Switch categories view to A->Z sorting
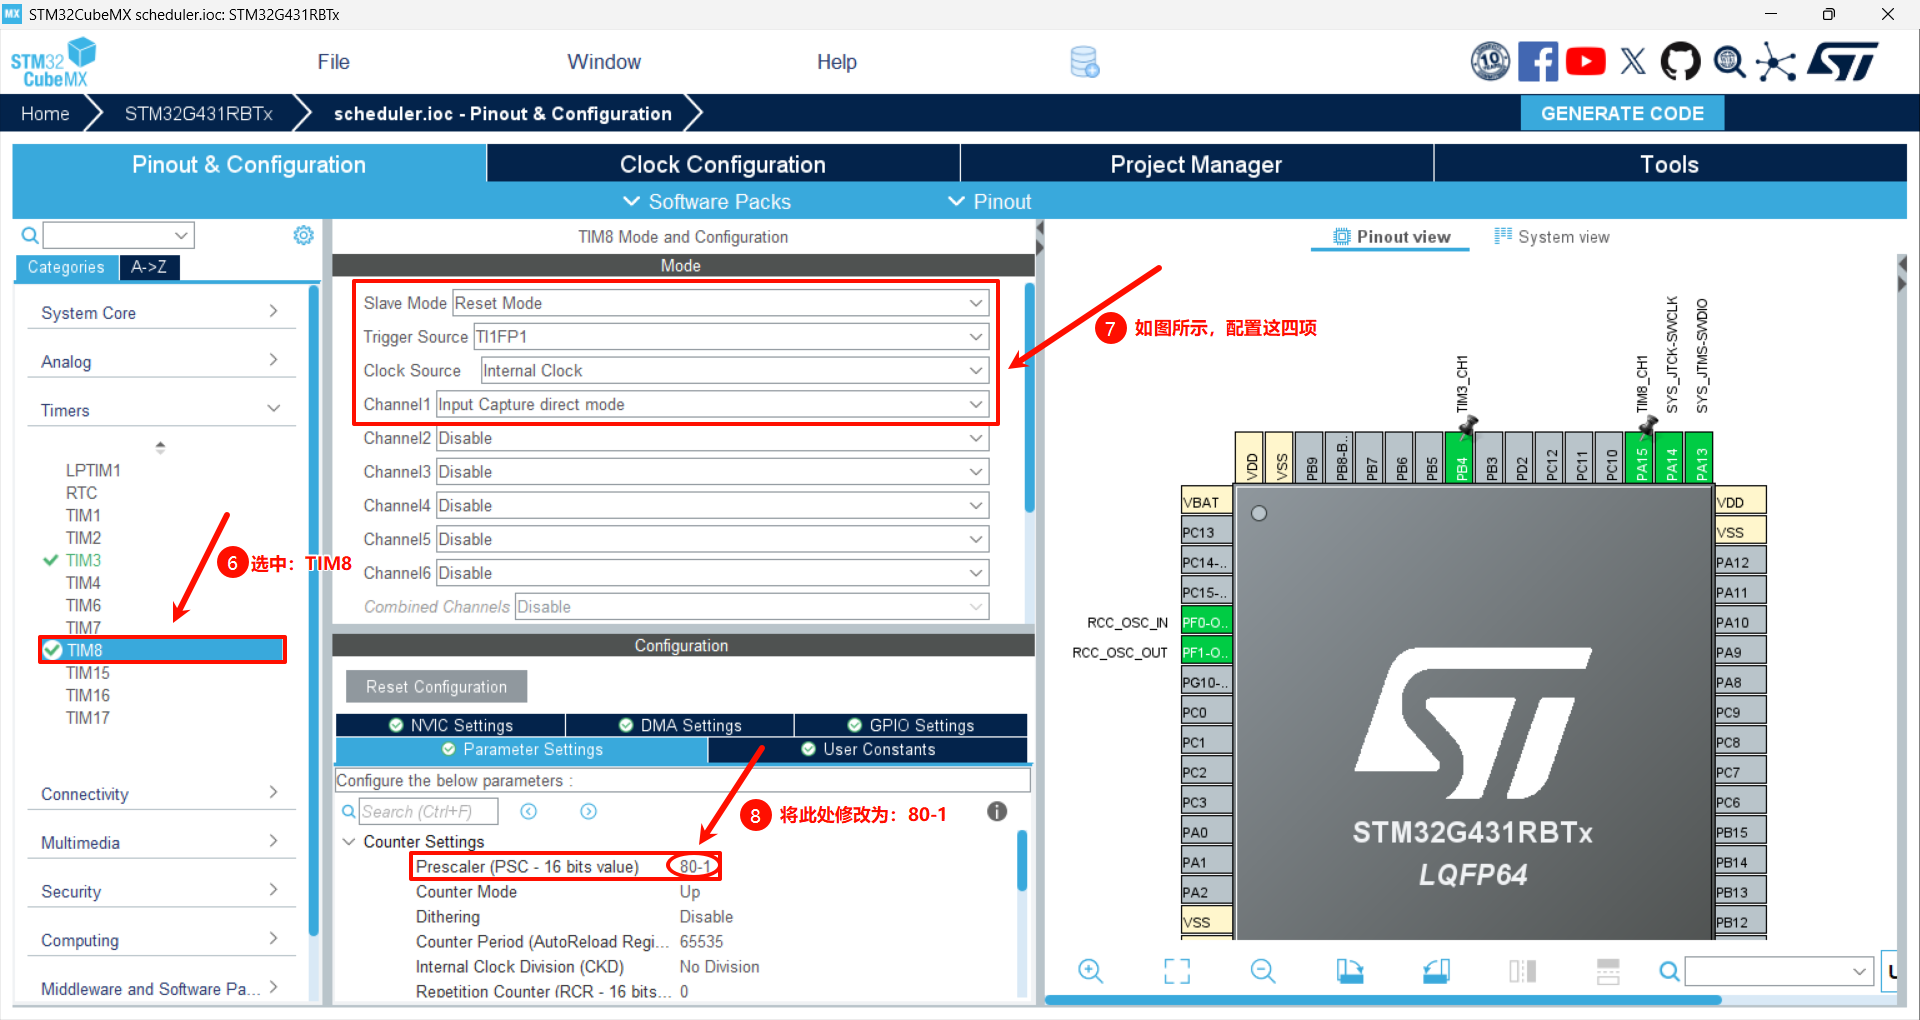This screenshot has width=1920, height=1020. click(x=149, y=267)
